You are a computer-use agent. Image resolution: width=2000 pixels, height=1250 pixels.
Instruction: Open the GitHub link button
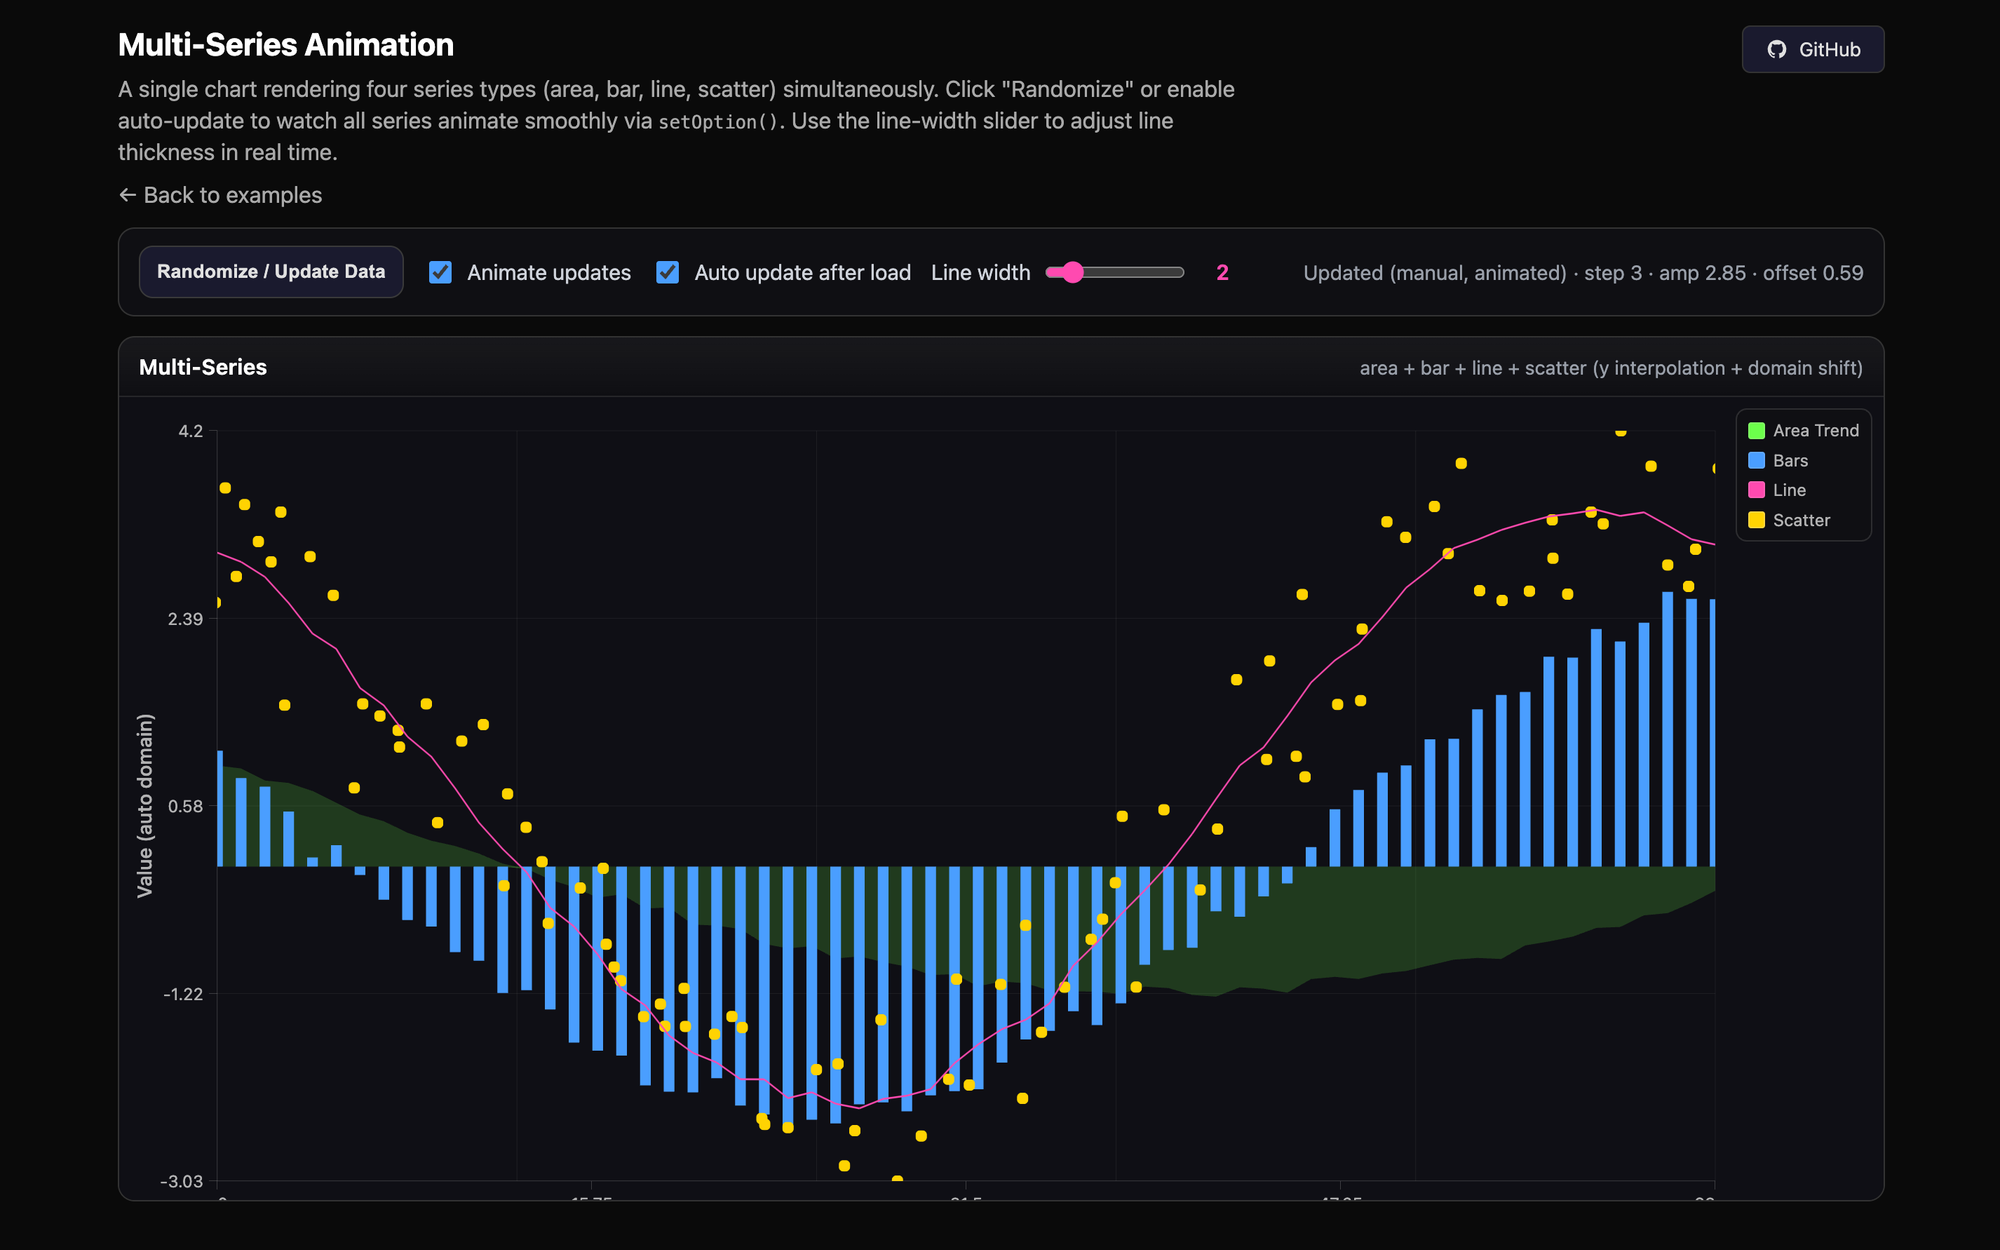click(x=1813, y=49)
